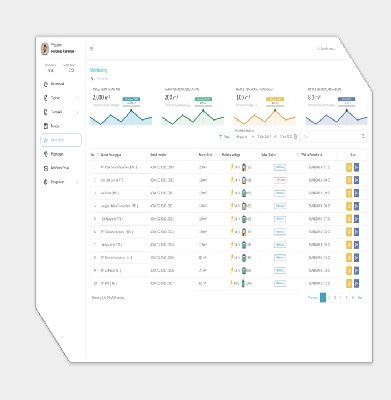
Task: Click the yellow action button in row 5
Action: coord(349,219)
